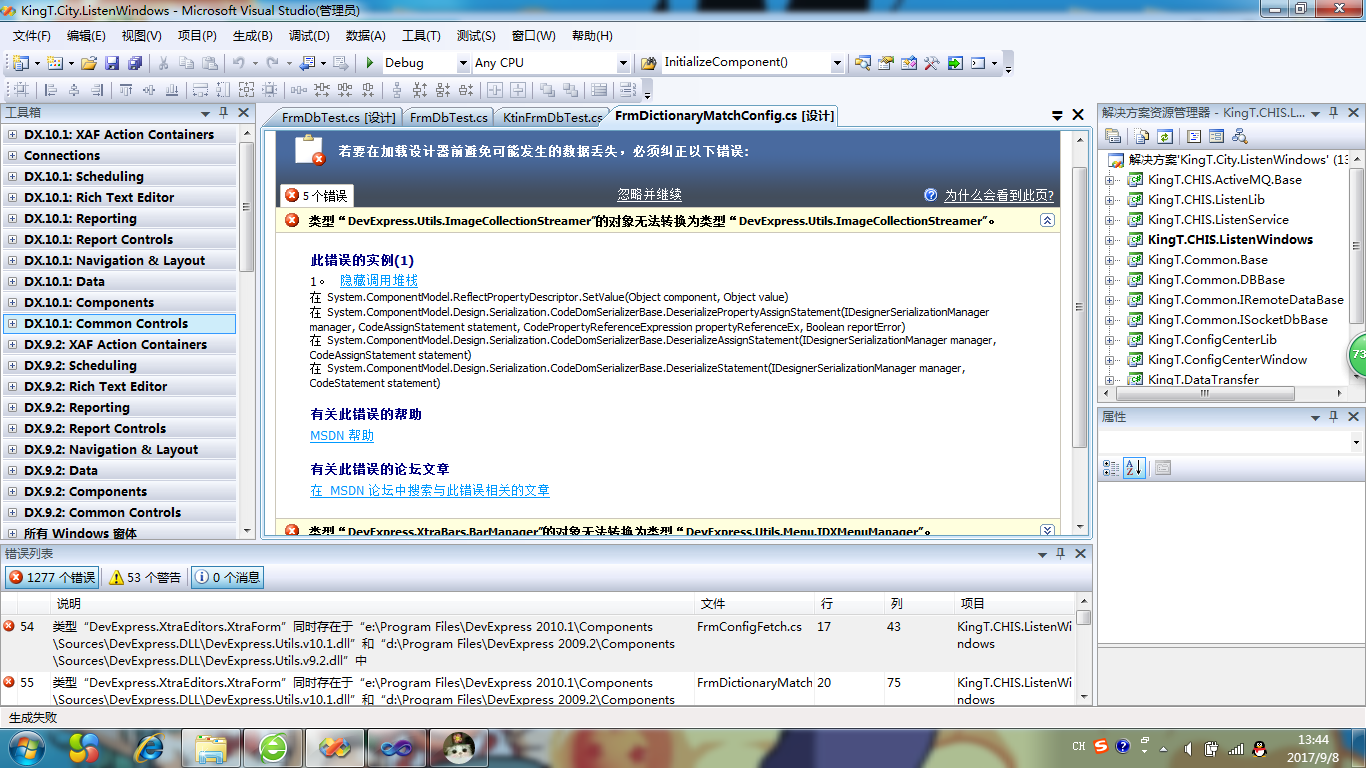1366x768 pixels.
Task: Pin the Toolbox panel (auto-hide)
Action: click(x=223, y=113)
